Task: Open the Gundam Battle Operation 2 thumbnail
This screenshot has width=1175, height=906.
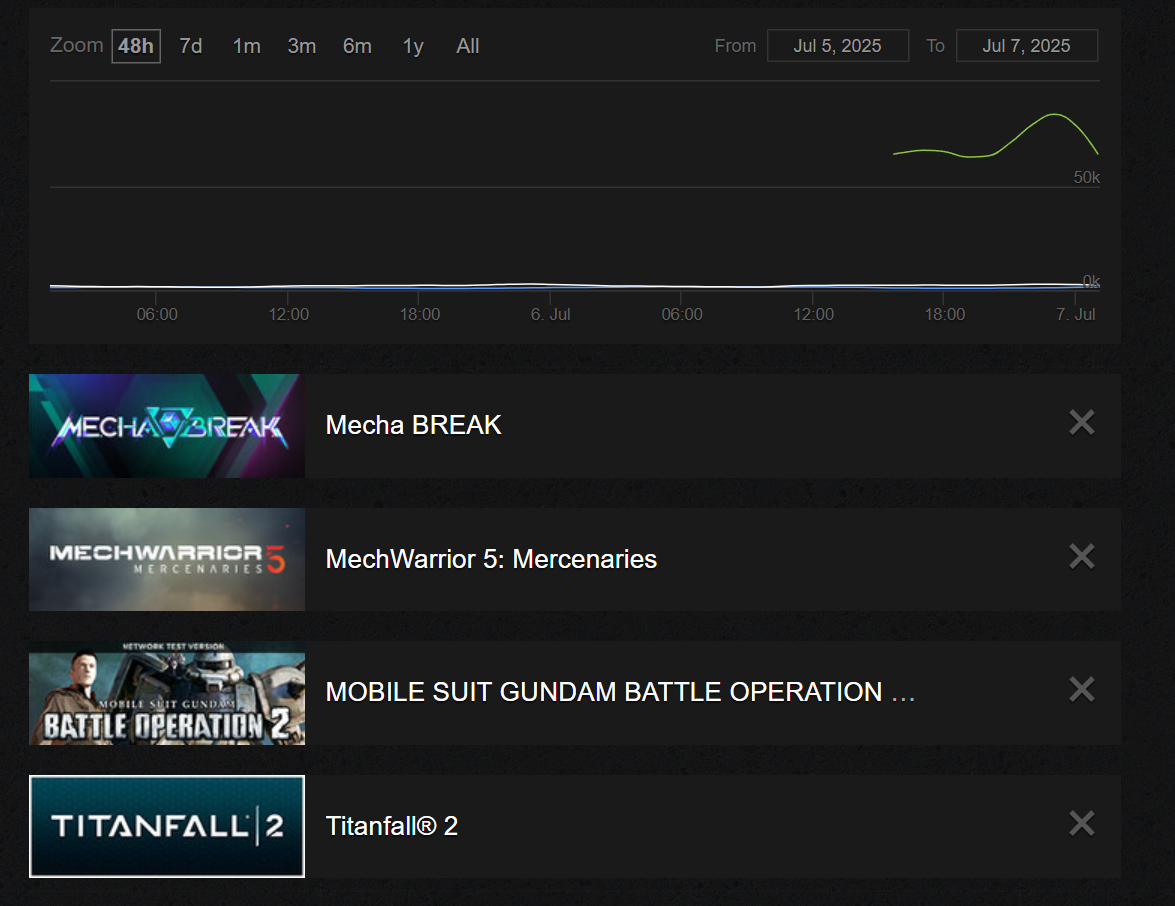Action: (167, 693)
